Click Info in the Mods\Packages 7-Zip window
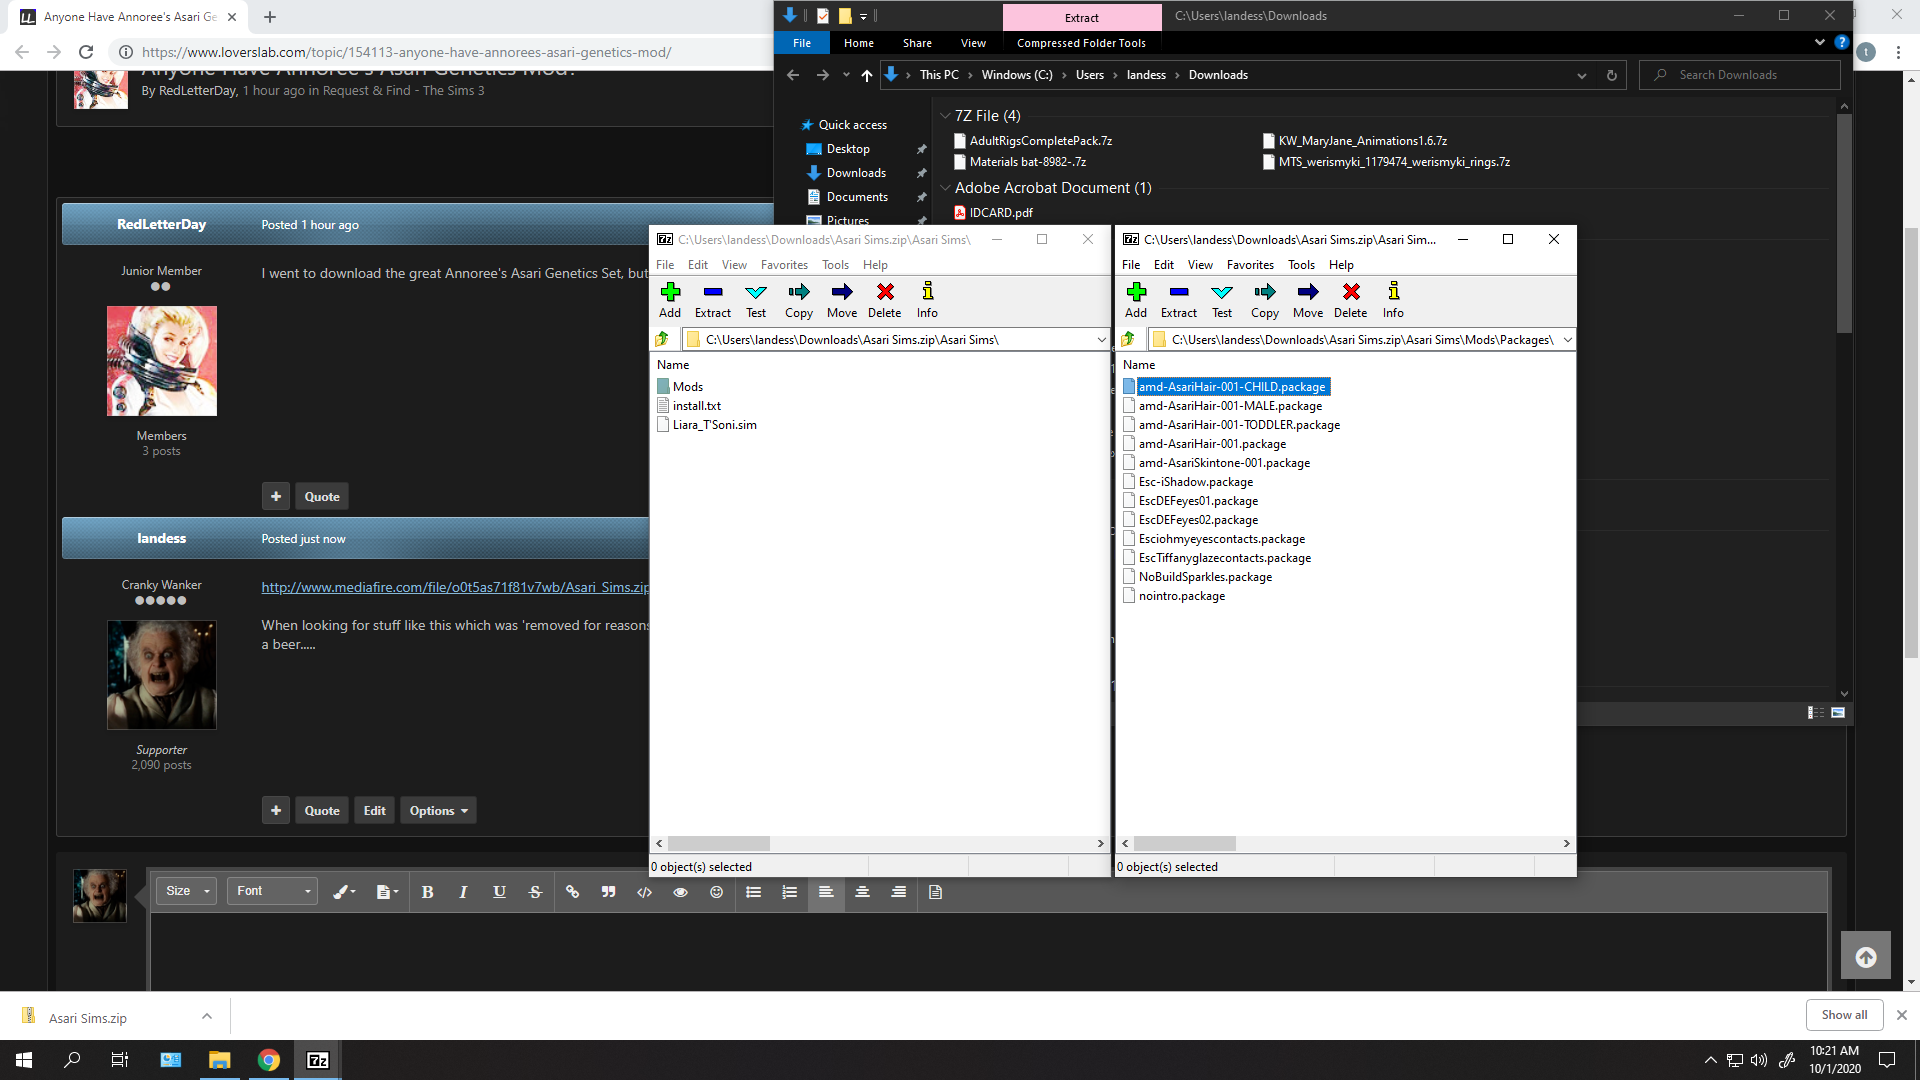Viewport: 1920px width, 1080px height. 1394,300
